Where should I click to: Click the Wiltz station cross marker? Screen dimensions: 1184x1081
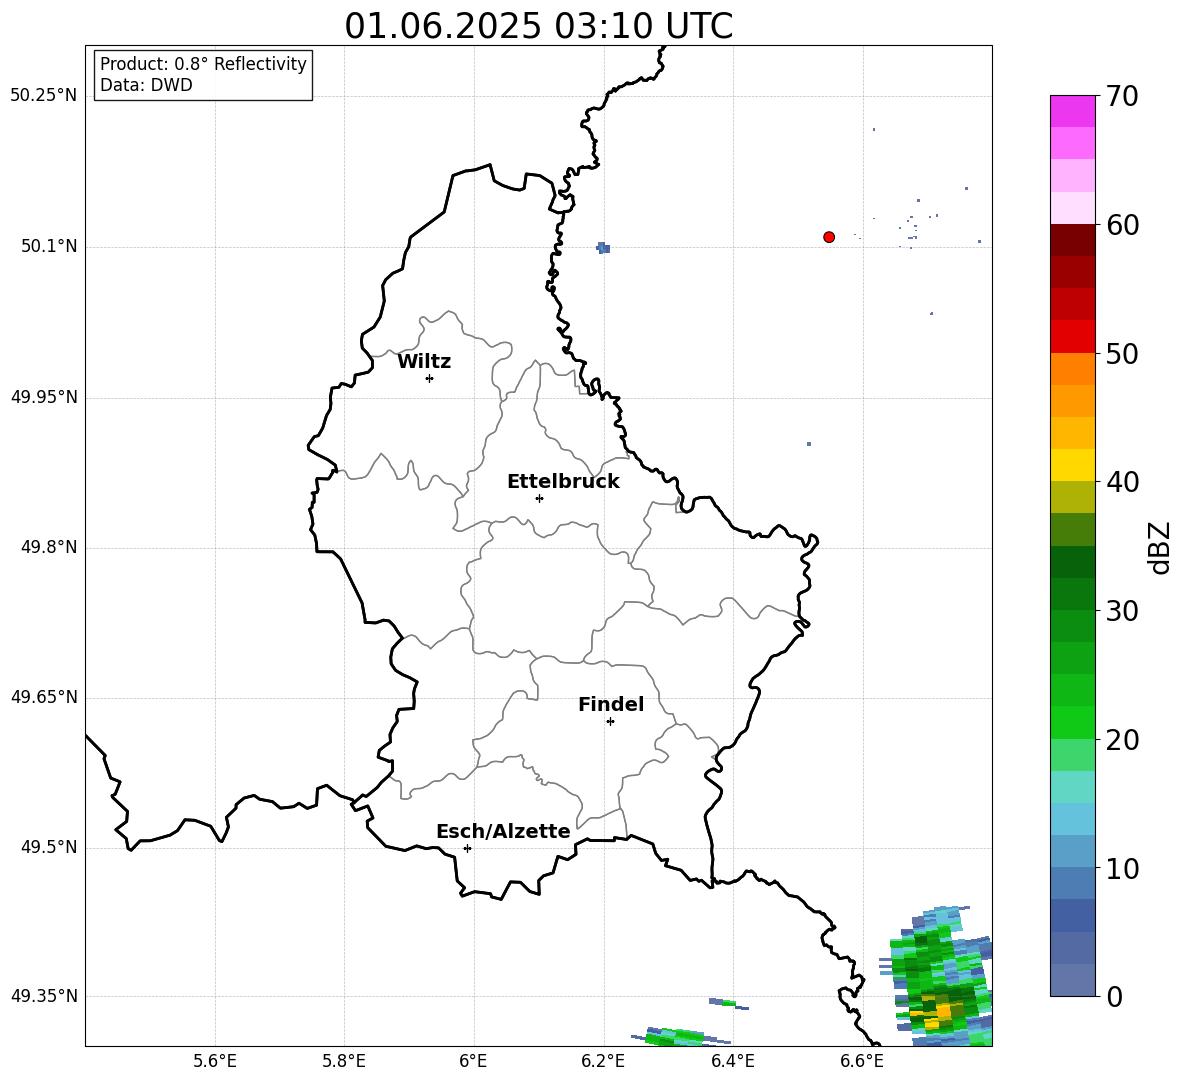coord(430,378)
